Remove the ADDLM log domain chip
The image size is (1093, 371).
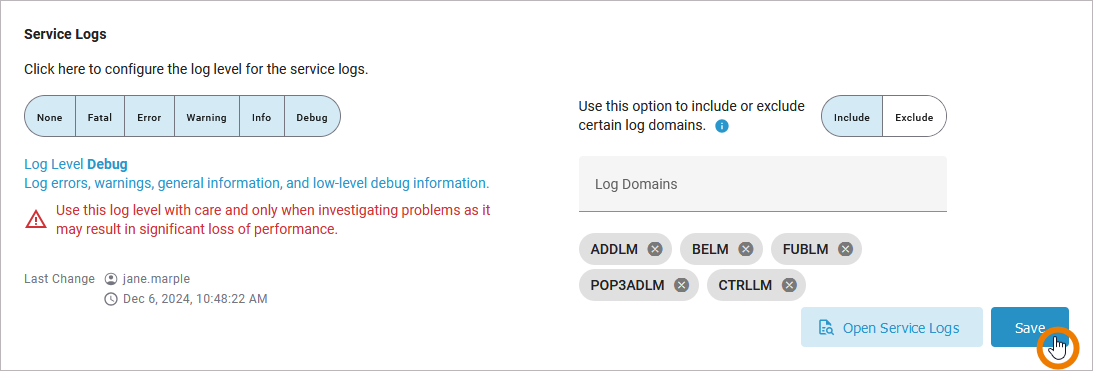point(655,249)
